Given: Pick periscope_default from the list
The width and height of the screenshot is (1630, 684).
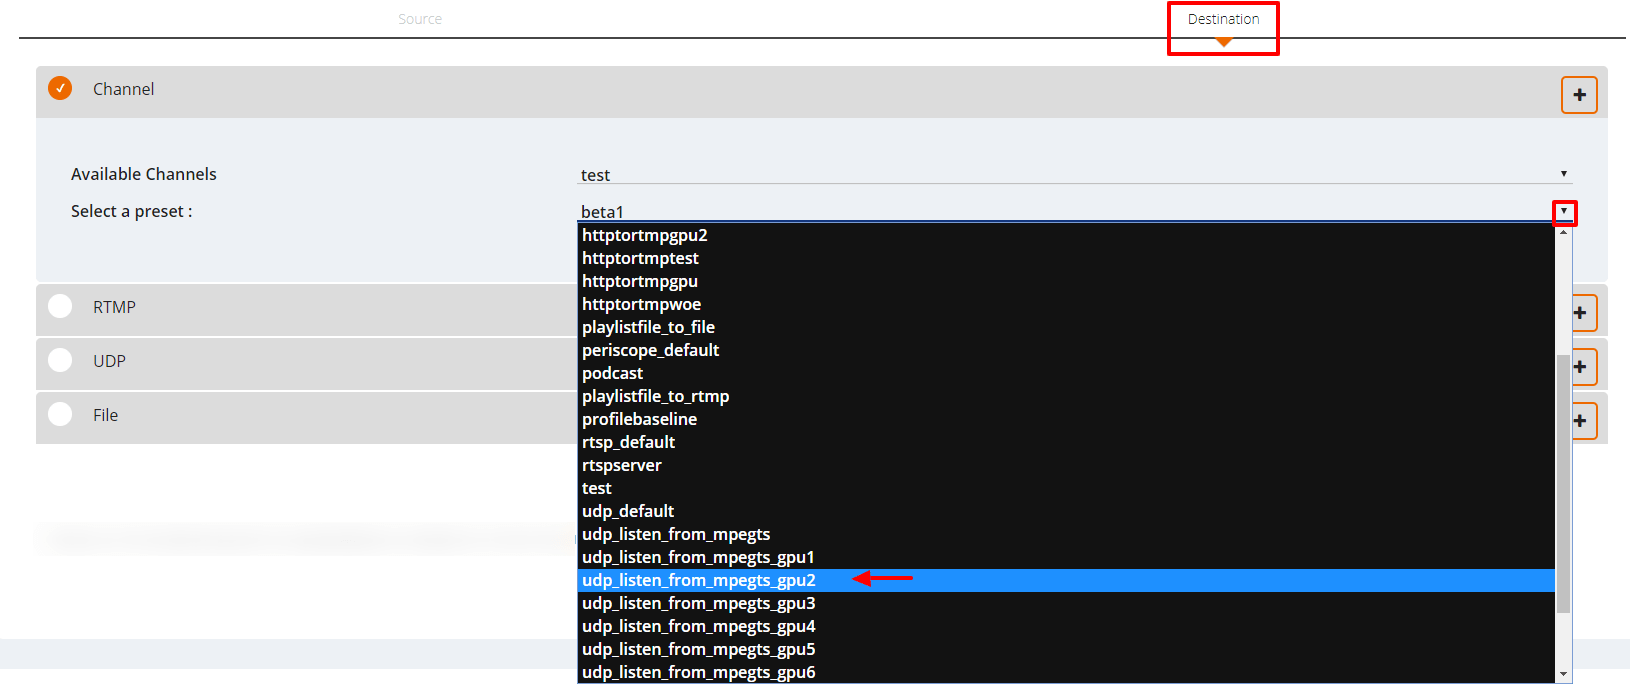Looking at the screenshot, I should tap(1066, 350).
